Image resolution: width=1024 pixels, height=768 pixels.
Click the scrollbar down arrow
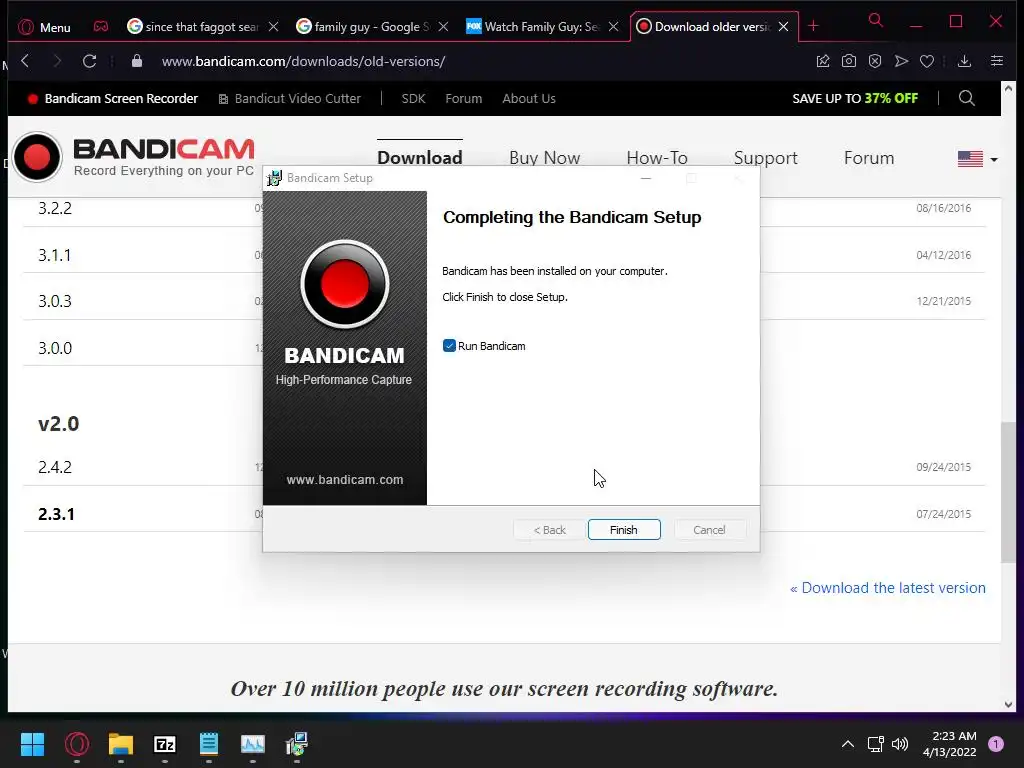pos(1008,704)
